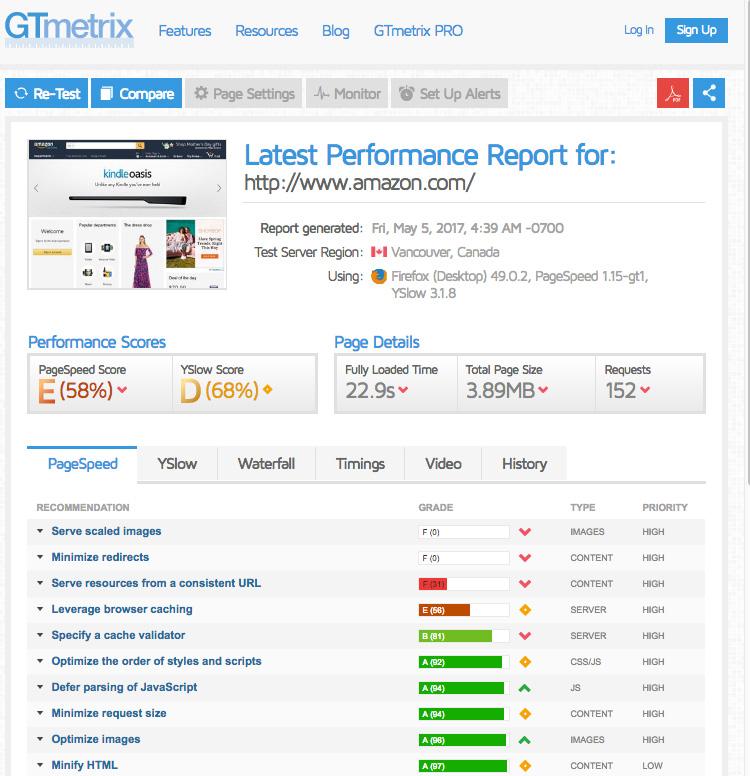Open GTmetrix PRO page
Image resolution: width=750 pixels, height=776 pixels.
point(418,31)
